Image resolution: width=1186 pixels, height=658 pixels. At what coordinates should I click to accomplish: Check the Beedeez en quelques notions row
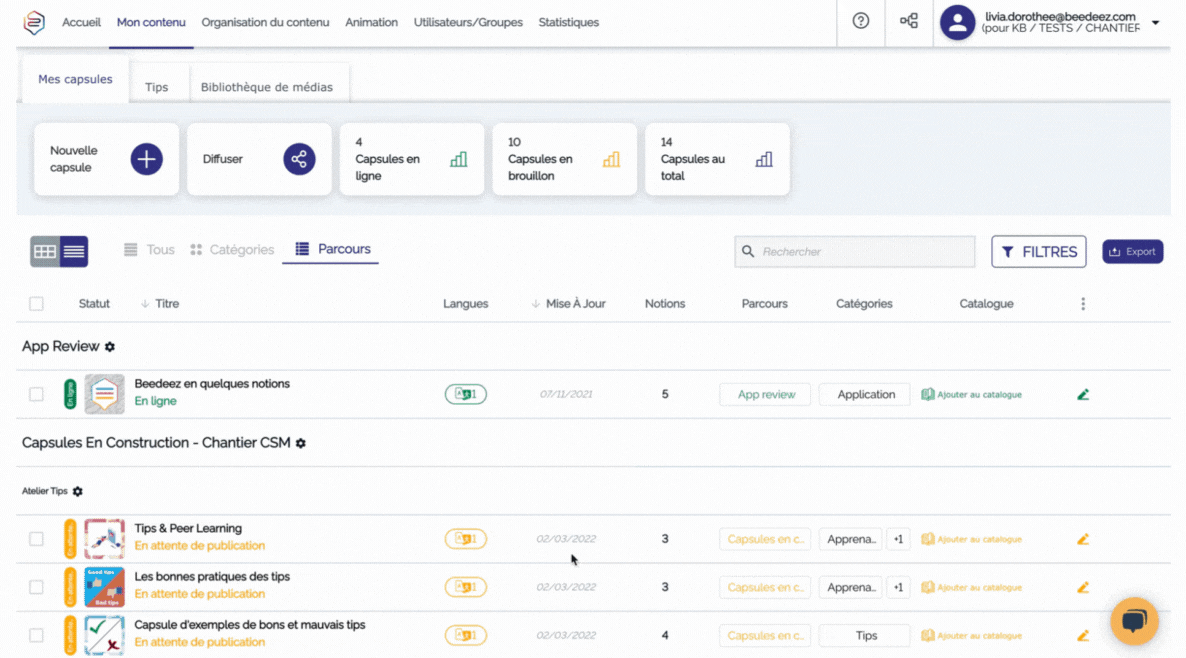(x=37, y=395)
